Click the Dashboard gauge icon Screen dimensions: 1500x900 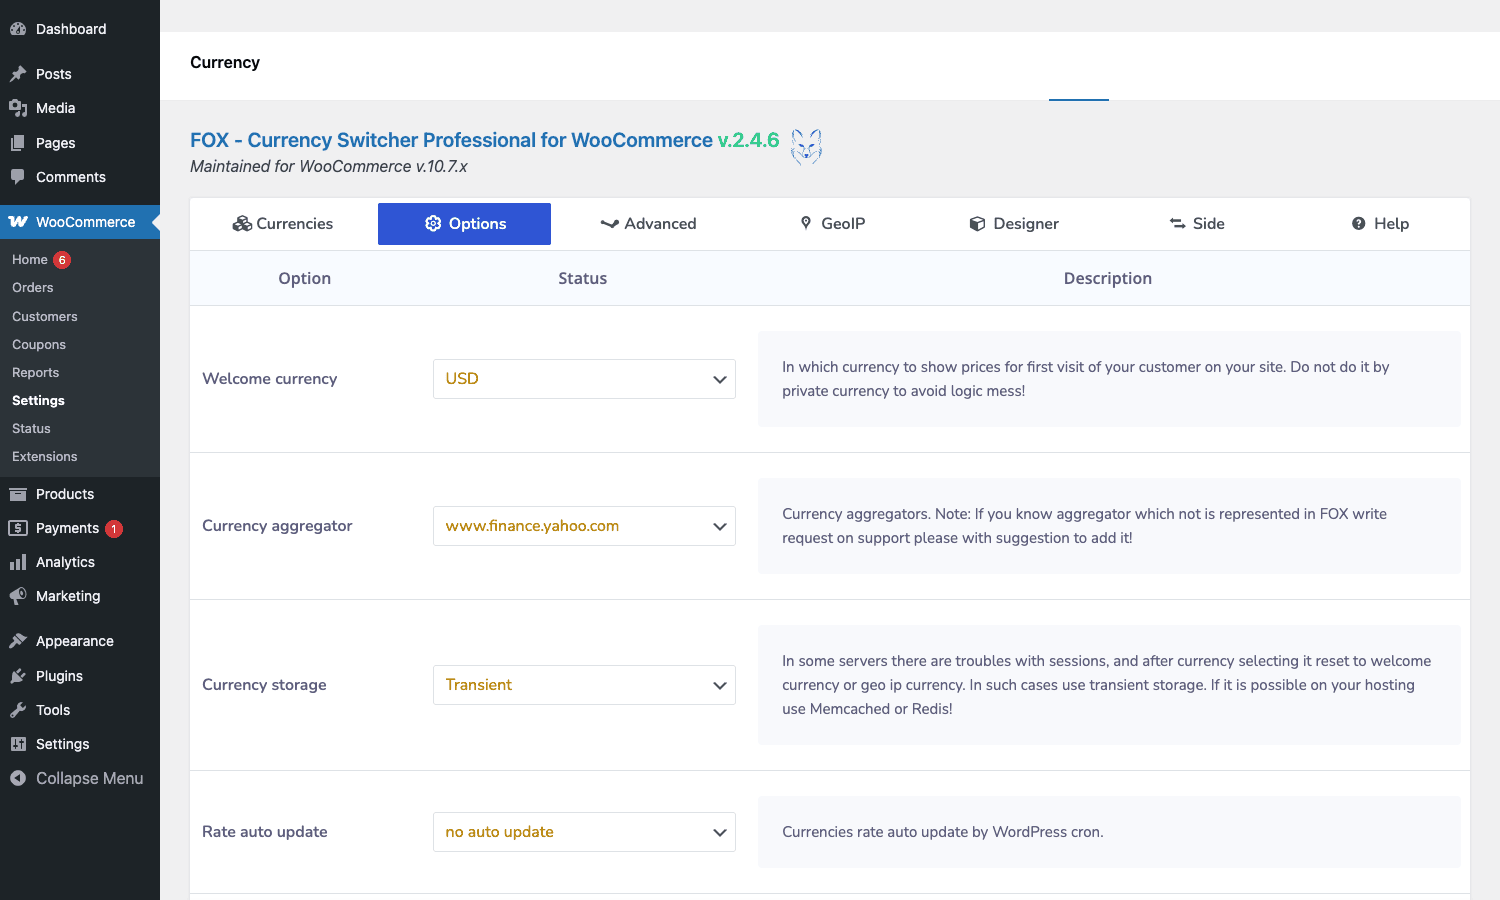tap(18, 29)
